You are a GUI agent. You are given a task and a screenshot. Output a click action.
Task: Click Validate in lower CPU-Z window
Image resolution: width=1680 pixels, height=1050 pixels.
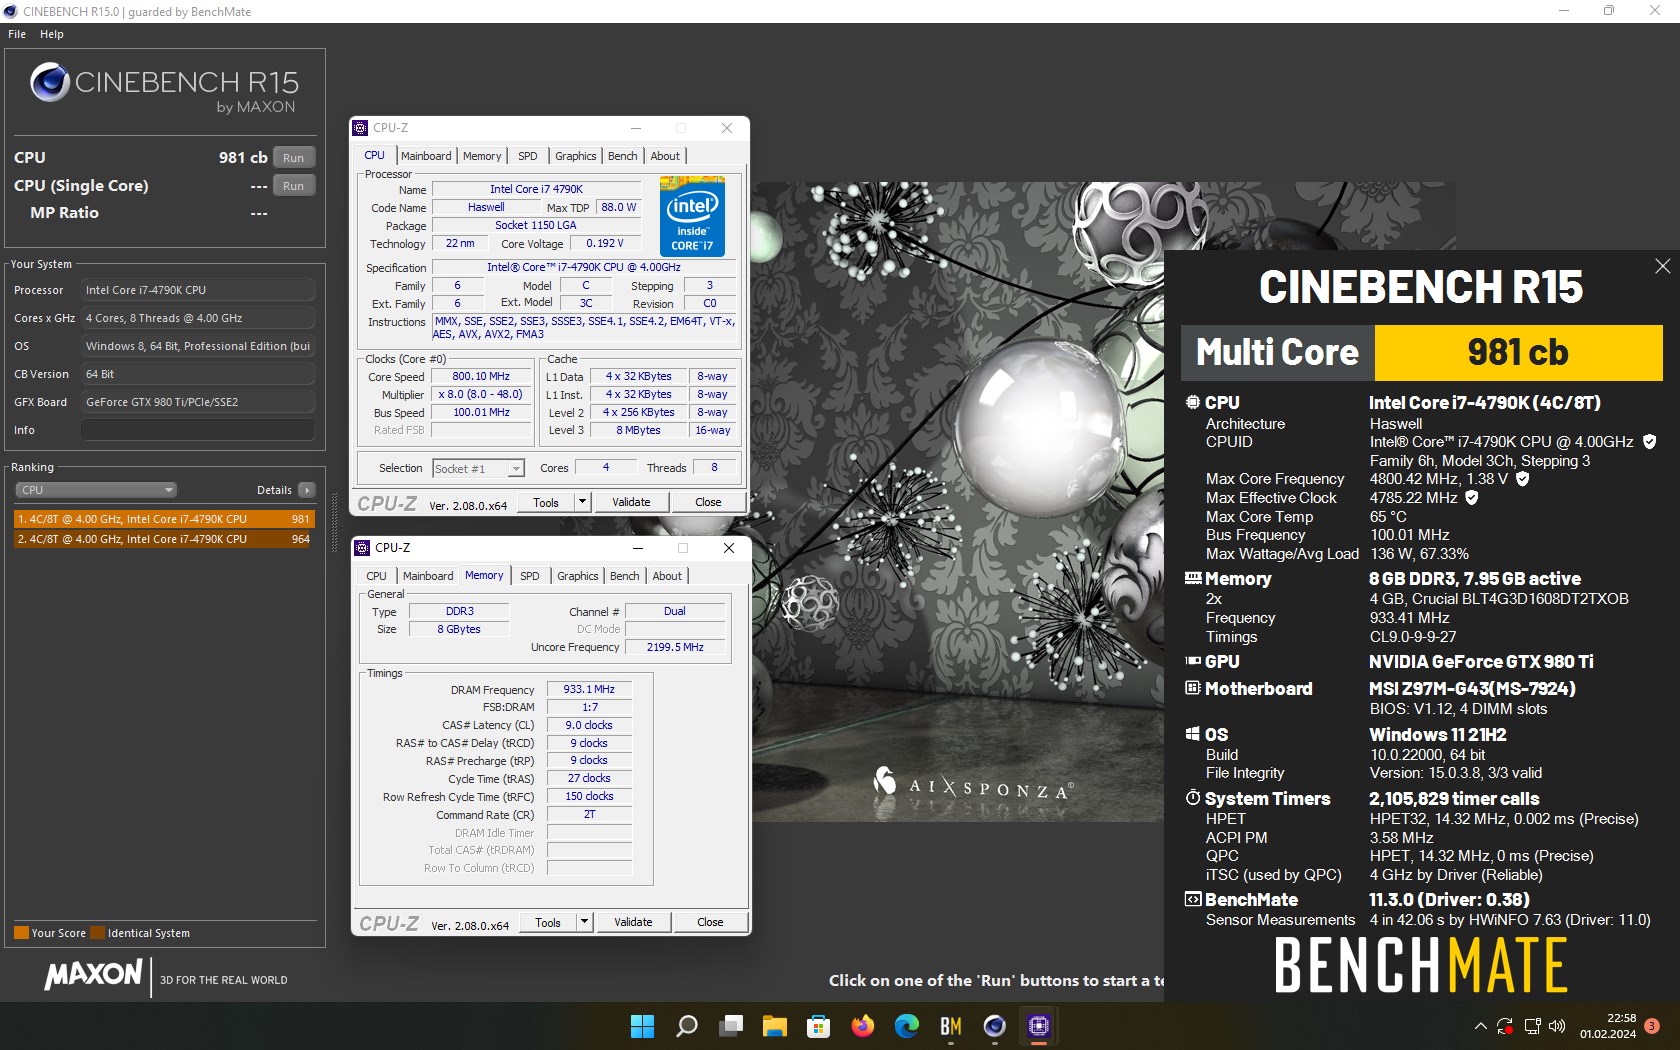(633, 922)
